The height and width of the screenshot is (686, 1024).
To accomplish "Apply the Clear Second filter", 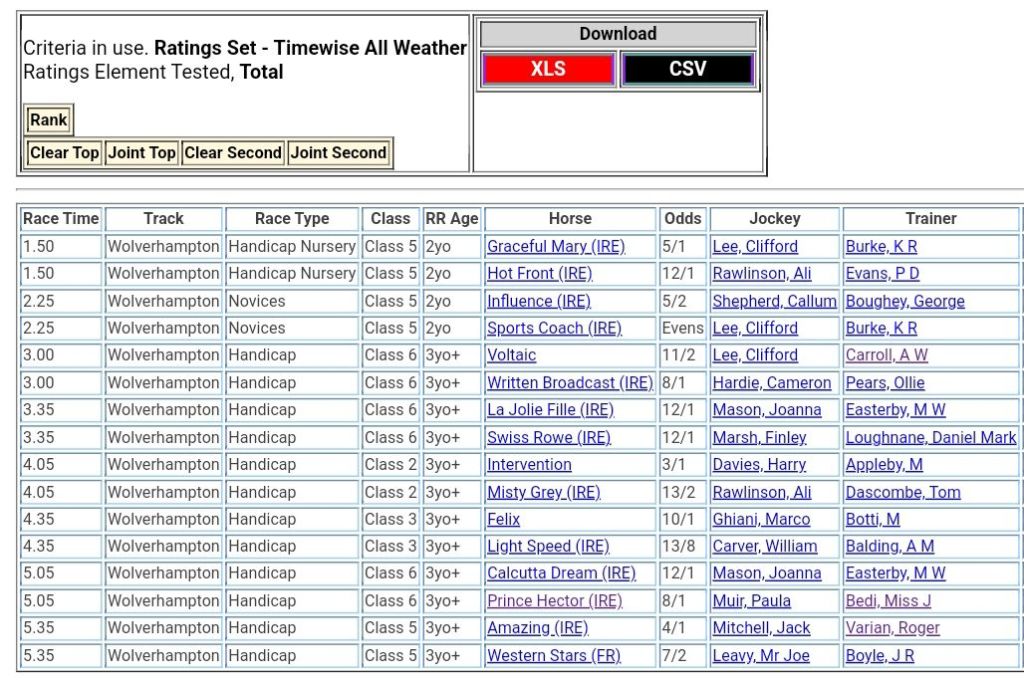I will [233, 153].
